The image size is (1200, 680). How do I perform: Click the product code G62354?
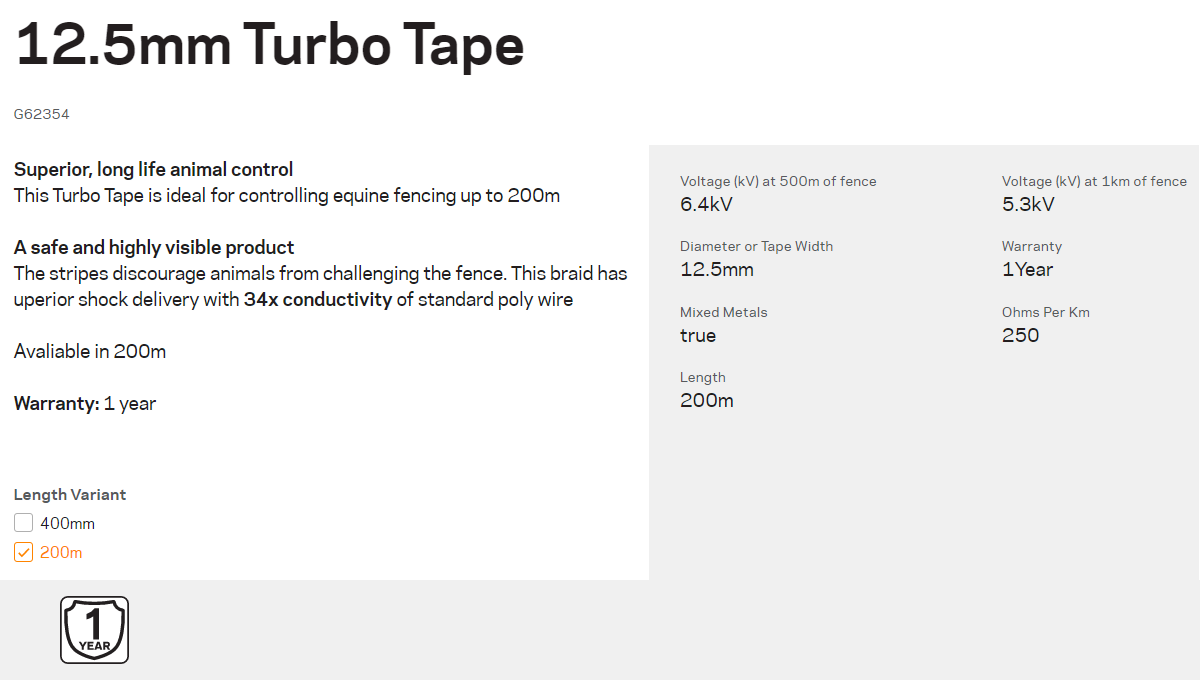coord(41,114)
